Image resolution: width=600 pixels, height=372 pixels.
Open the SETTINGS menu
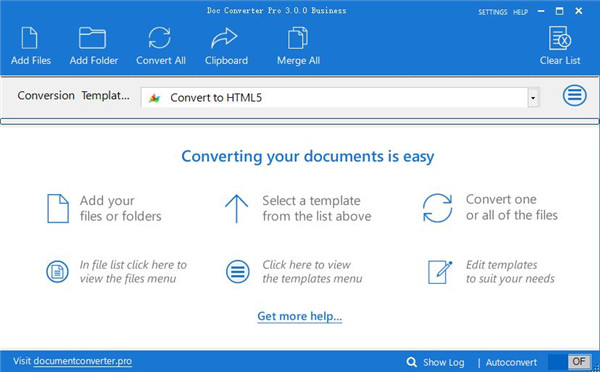tap(492, 12)
